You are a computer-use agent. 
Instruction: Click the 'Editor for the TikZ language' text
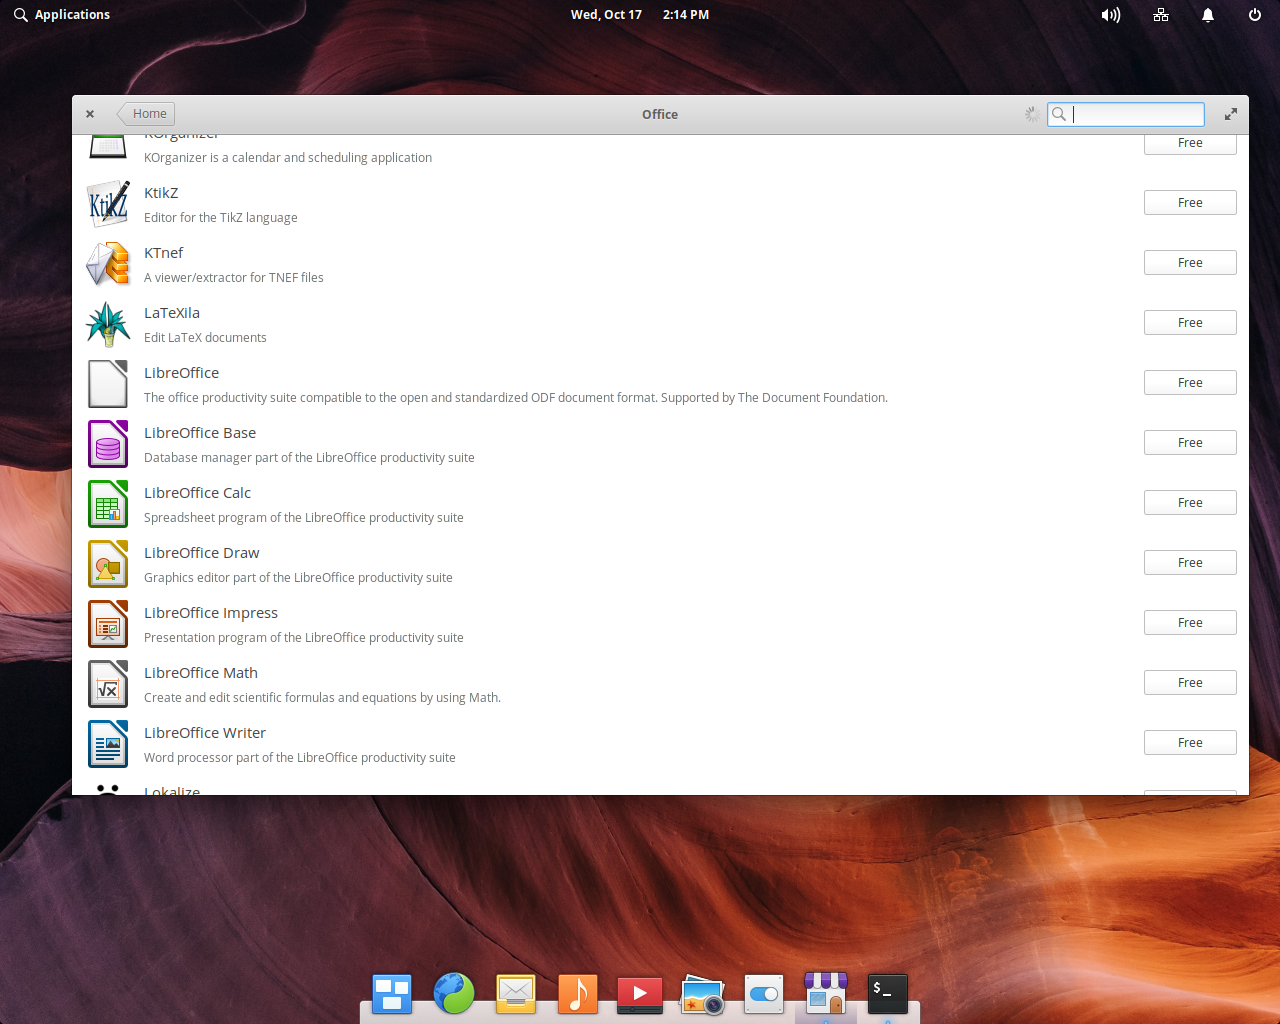tap(221, 218)
